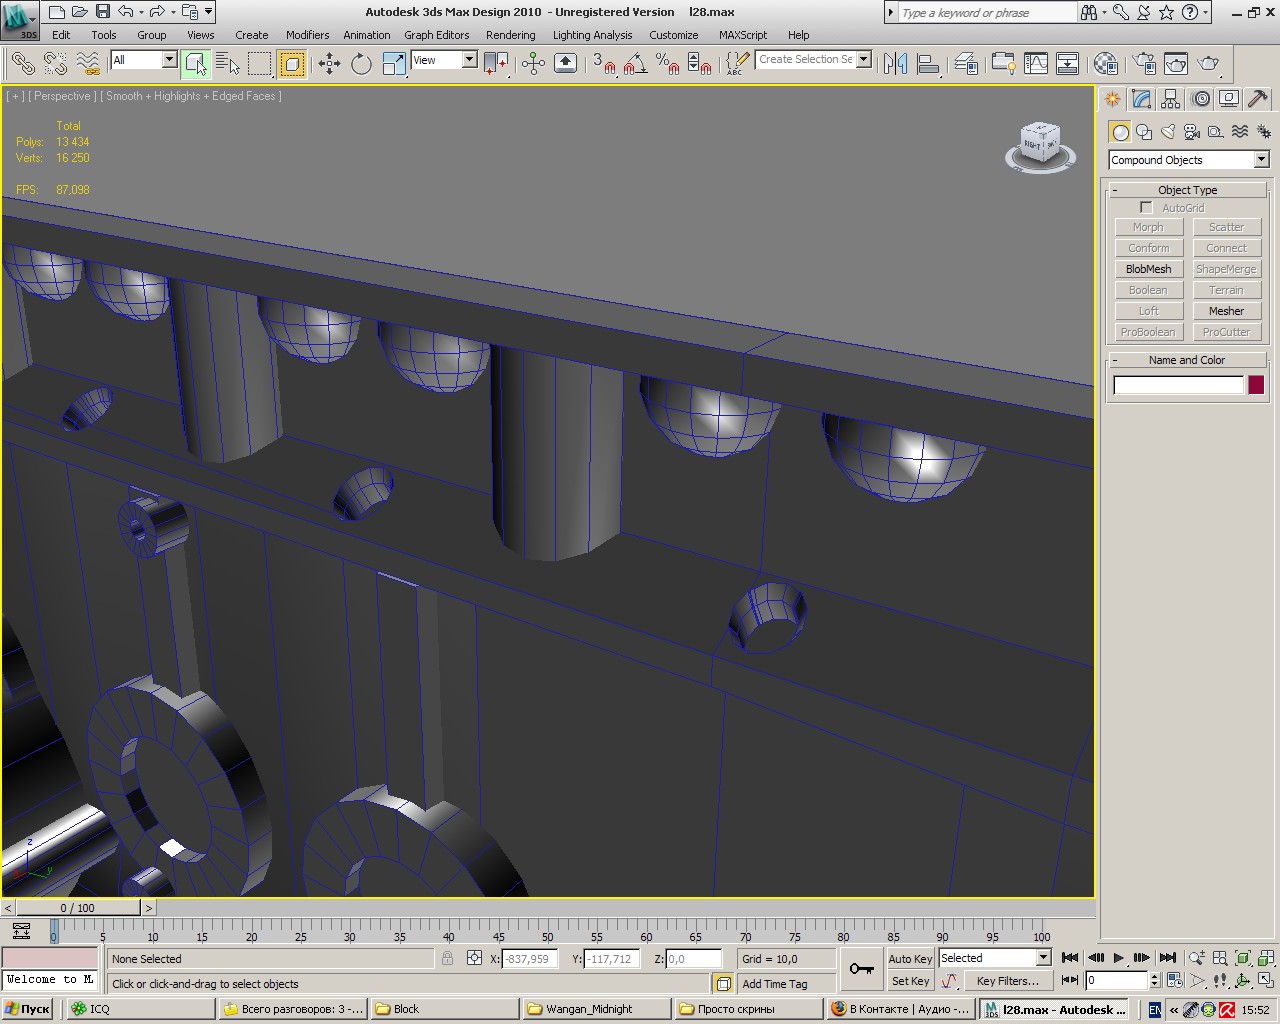This screenshot has height=1024, width=1280.
Task: Click the Add Time Tag field
Action: [x=786, y=984]
